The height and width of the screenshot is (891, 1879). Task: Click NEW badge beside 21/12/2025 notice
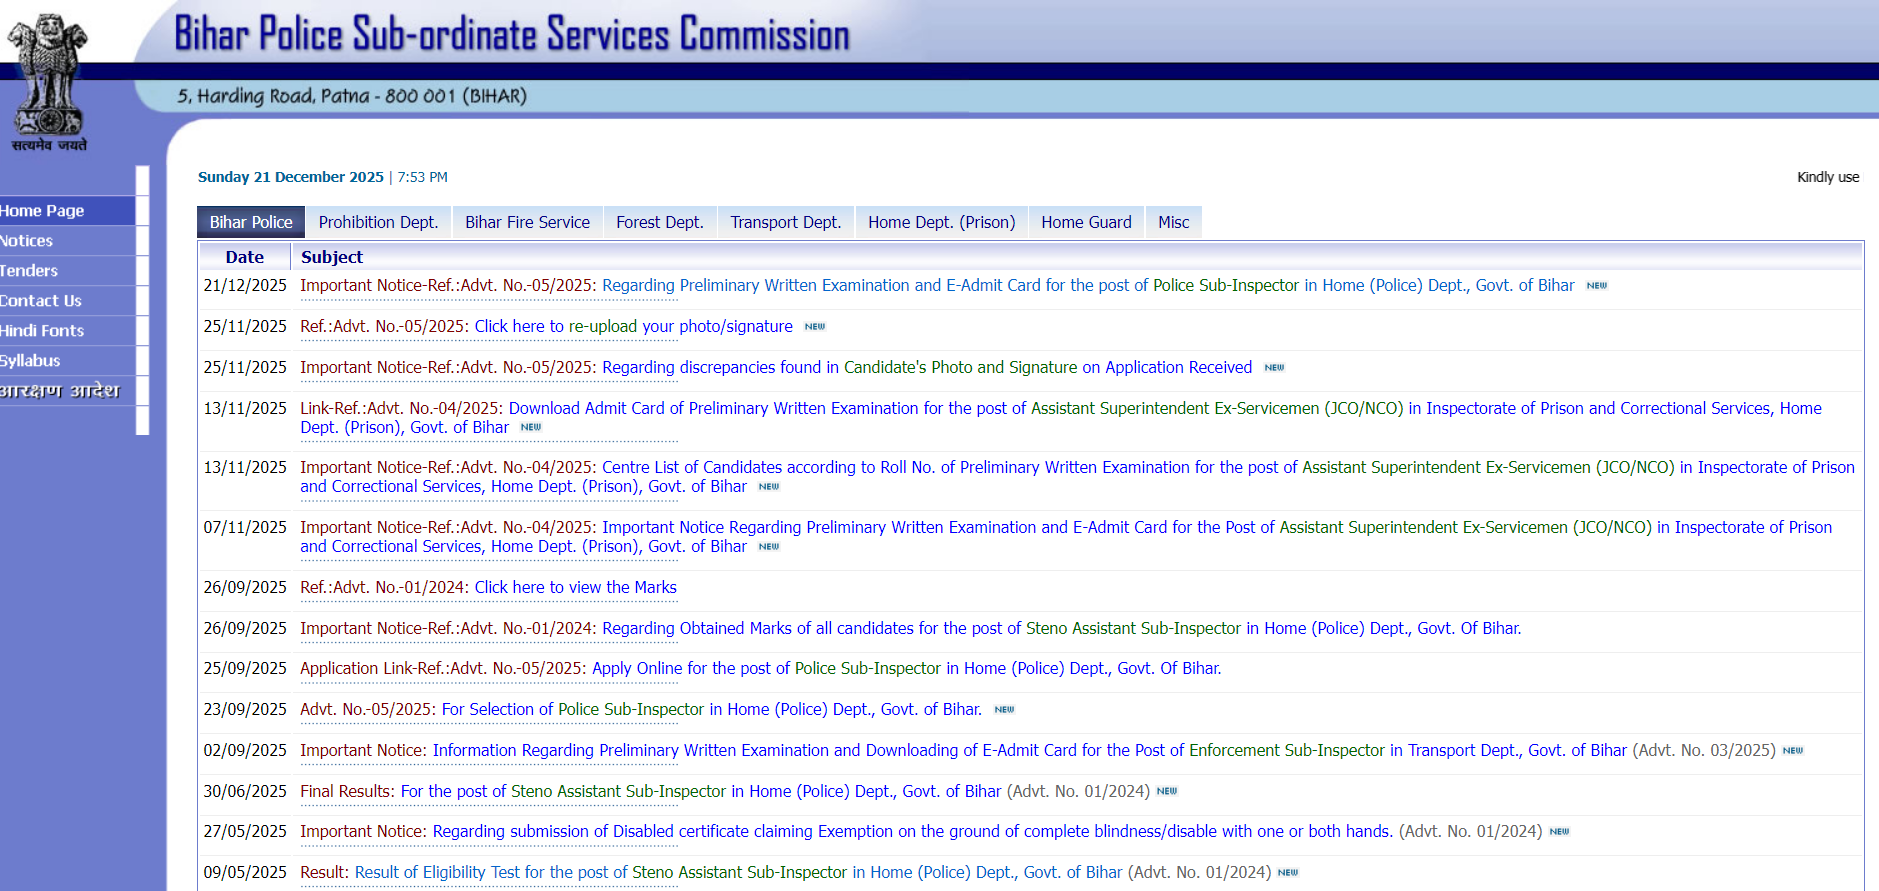click(1596, 286)
